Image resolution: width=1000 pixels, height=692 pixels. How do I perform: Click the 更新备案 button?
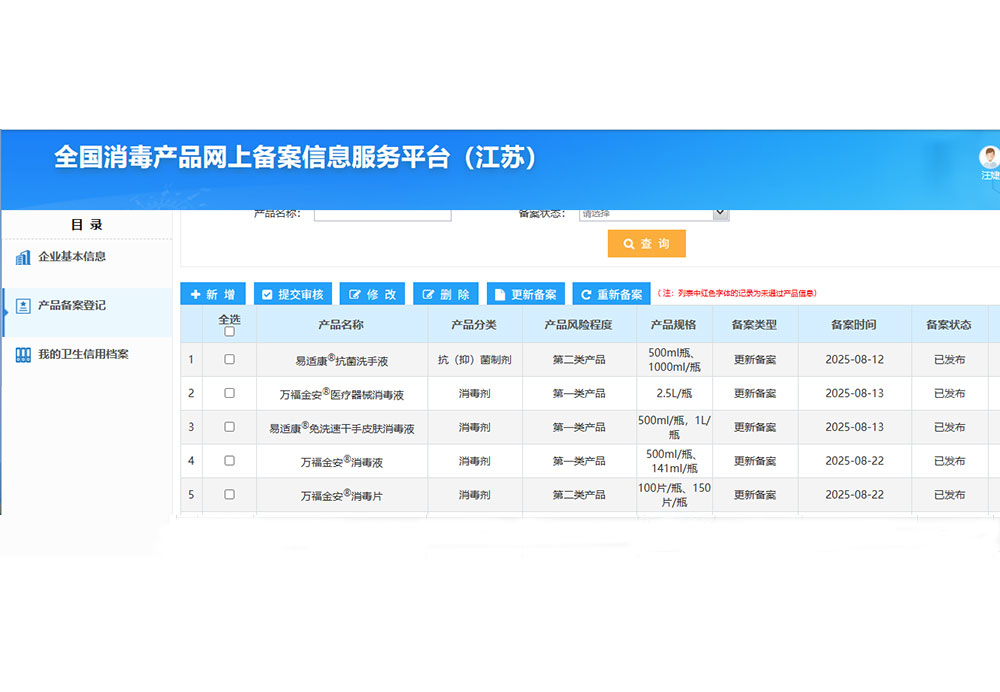tap(525, 294)
